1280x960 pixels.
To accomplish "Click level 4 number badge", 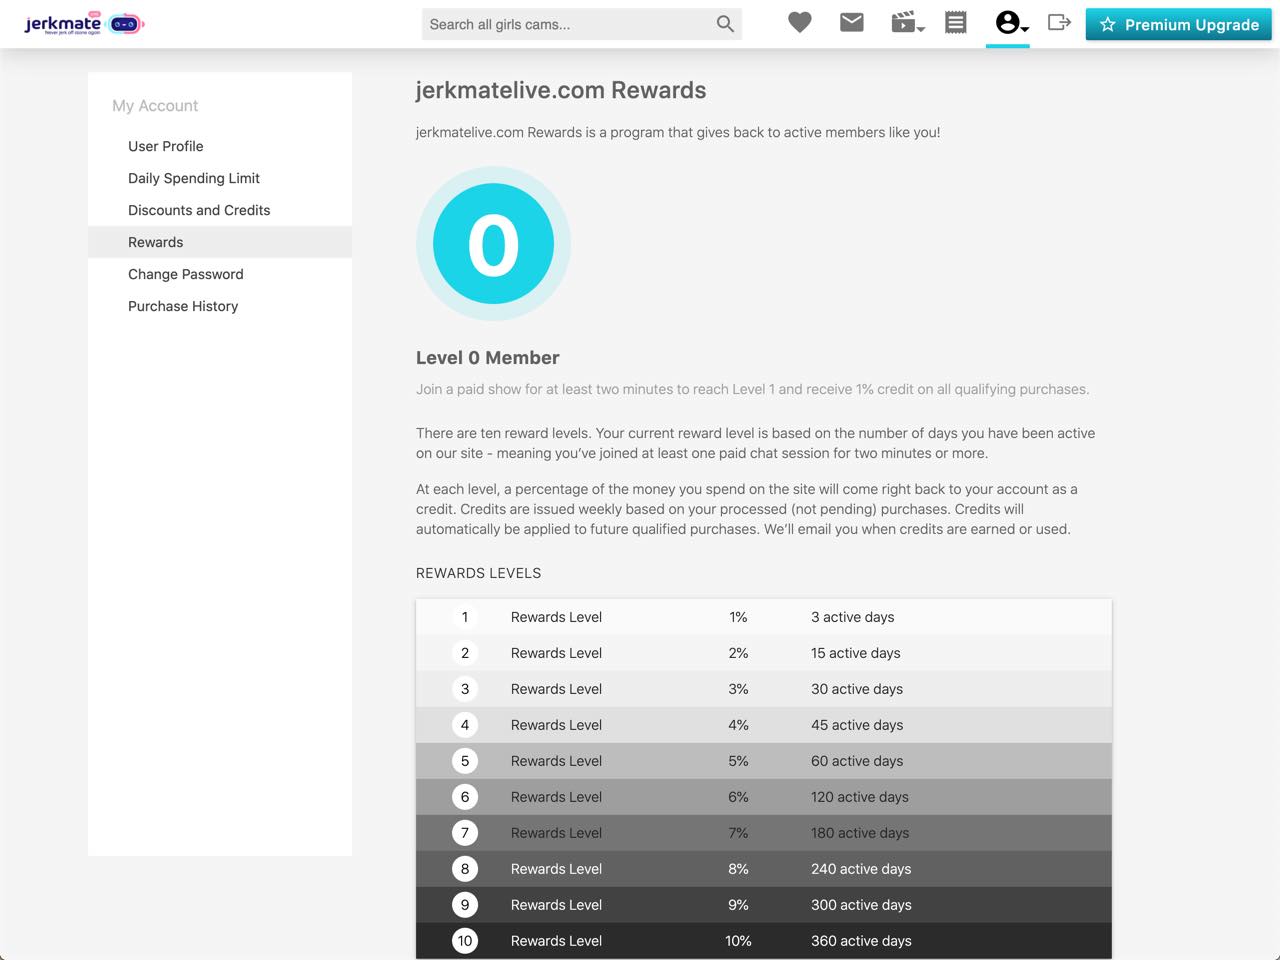I will 465,725.
